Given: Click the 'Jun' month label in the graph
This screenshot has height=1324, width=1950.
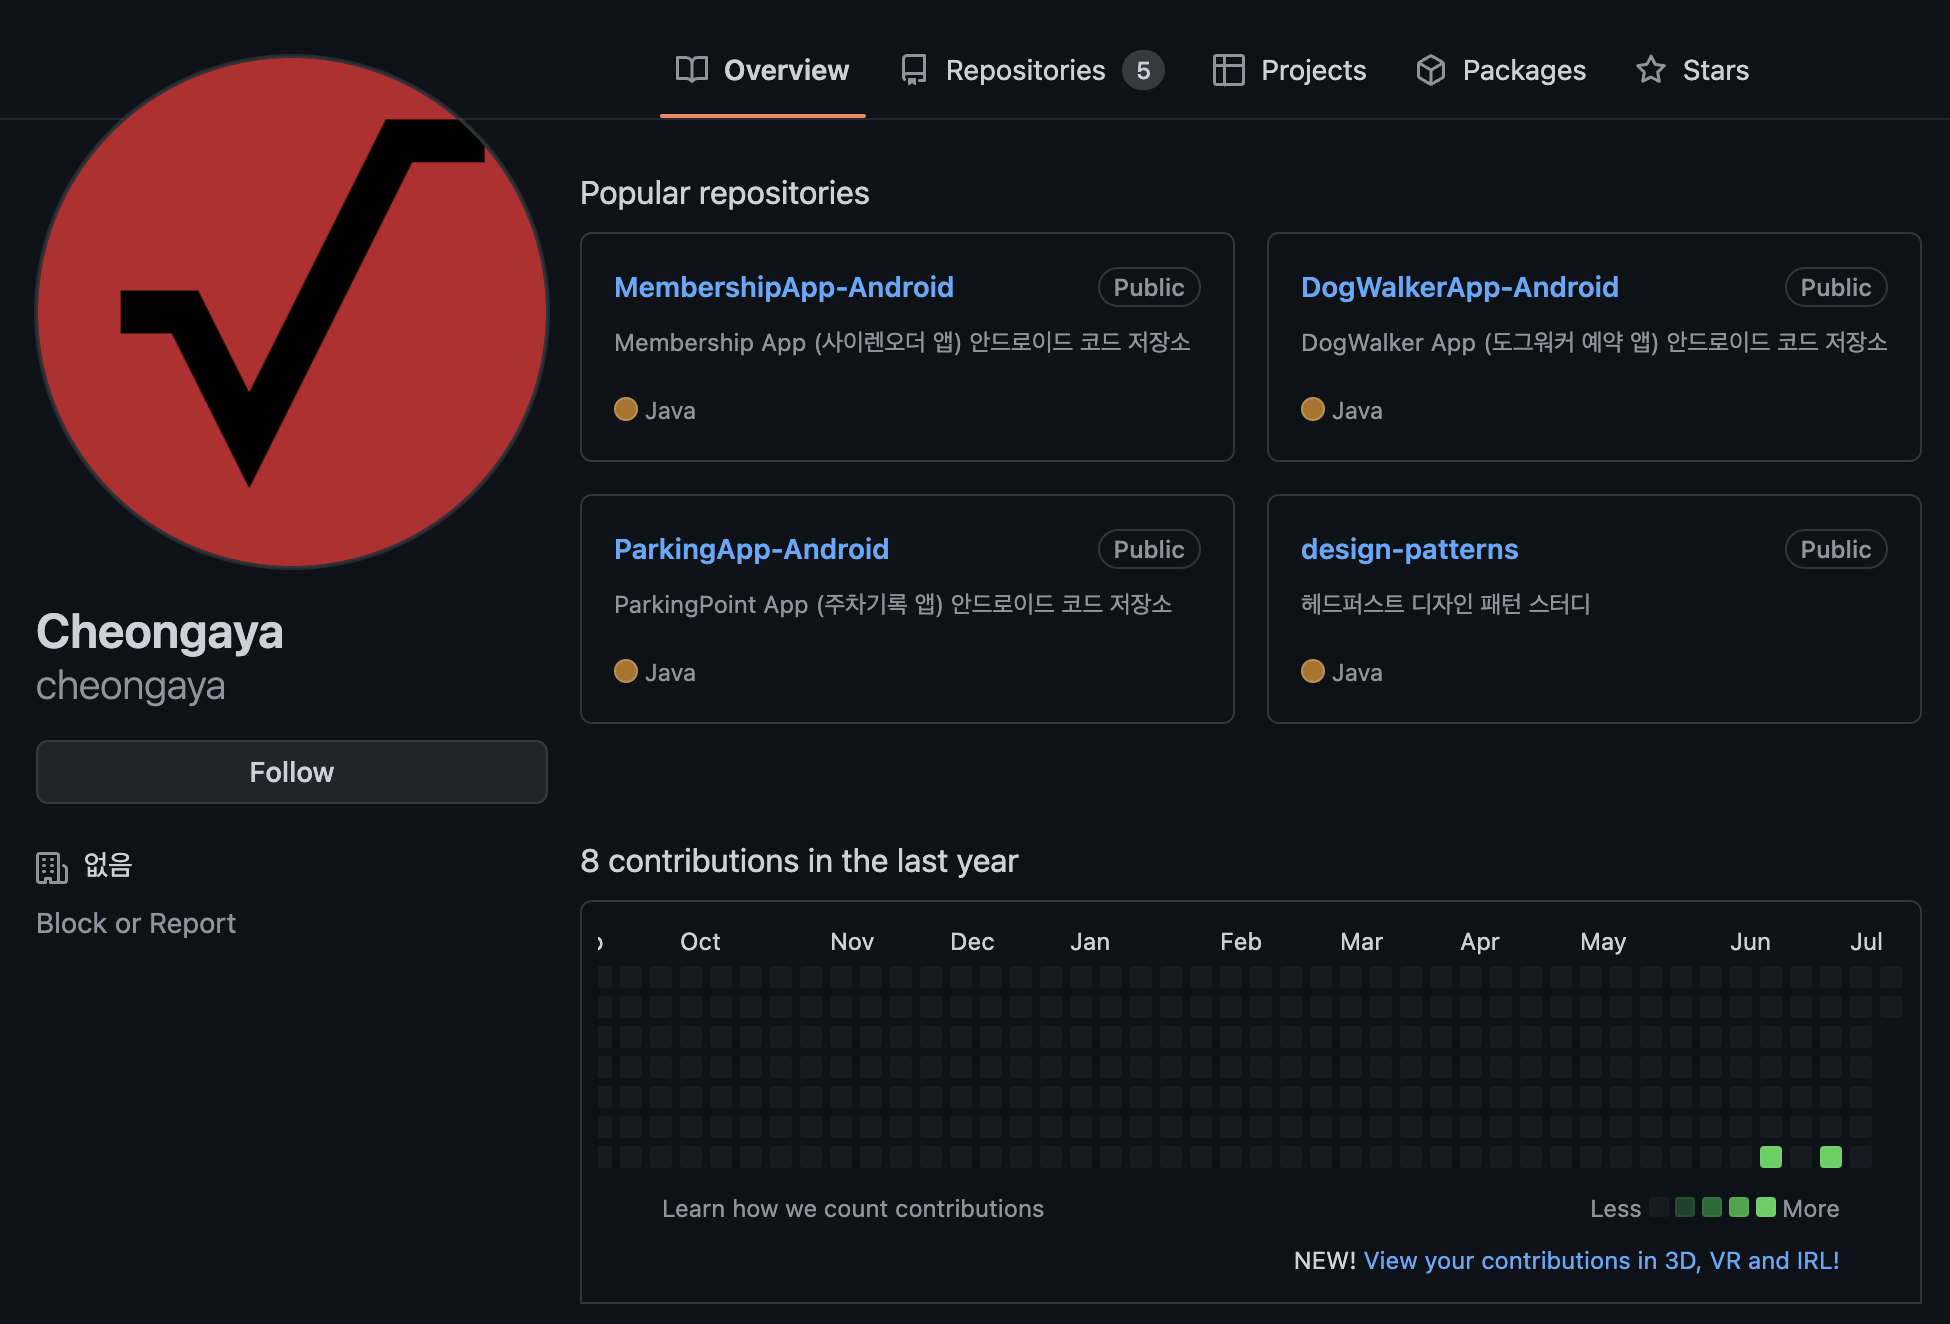Looking at the screenshot, I should click(x=1751, y=941).
